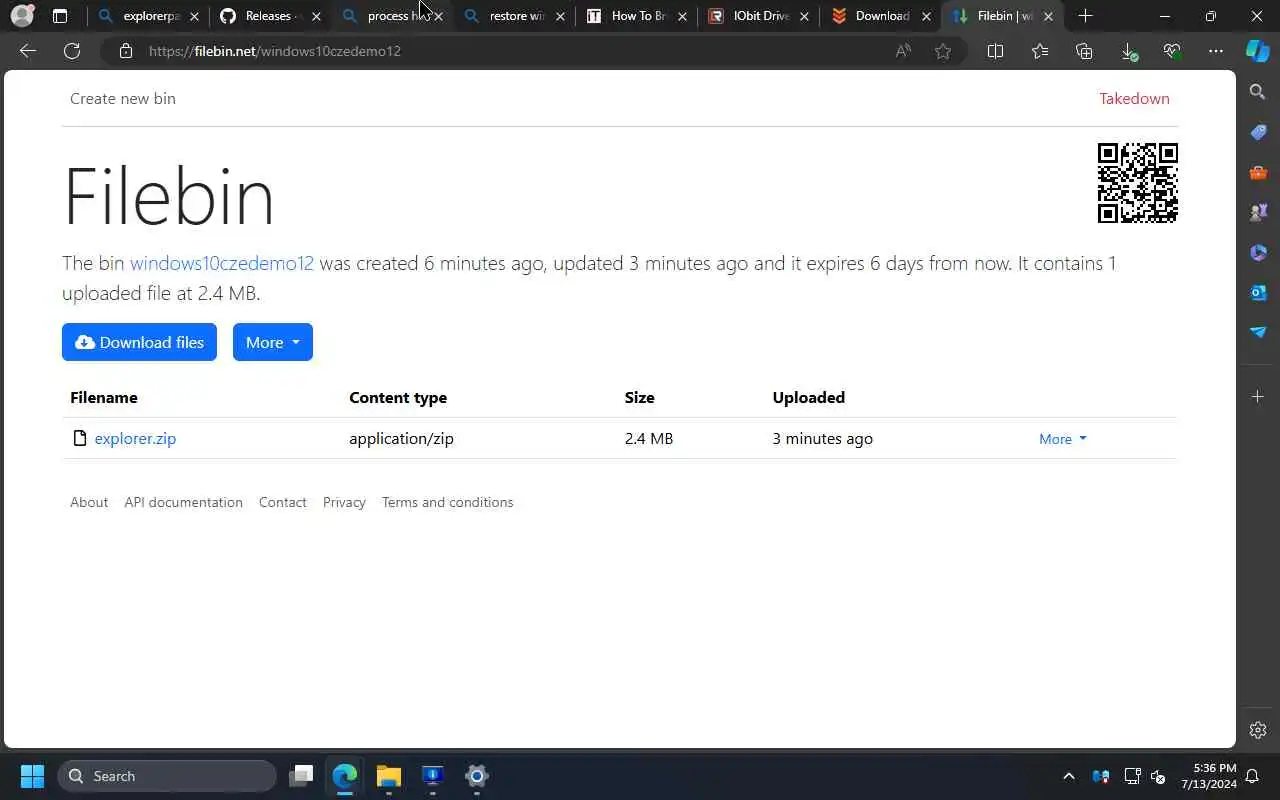Show hidden system tray icons chevron
Screen dimensions: 1280x800
(1068, 776)
